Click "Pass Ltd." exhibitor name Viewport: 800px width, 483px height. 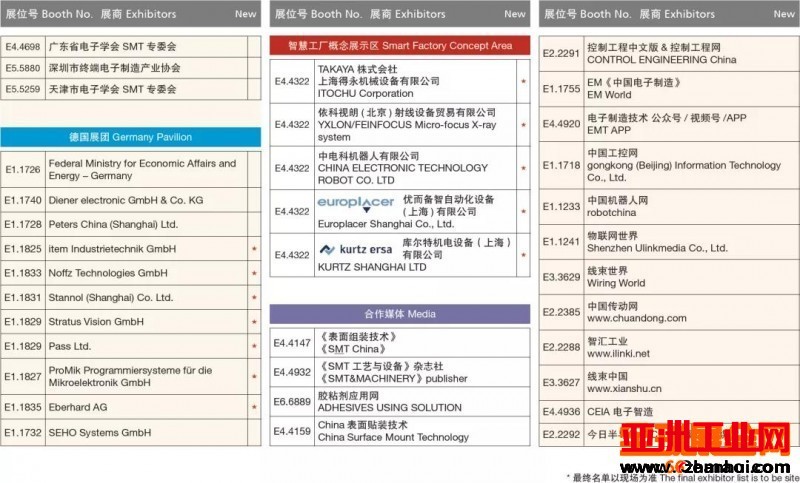[69, 346]
